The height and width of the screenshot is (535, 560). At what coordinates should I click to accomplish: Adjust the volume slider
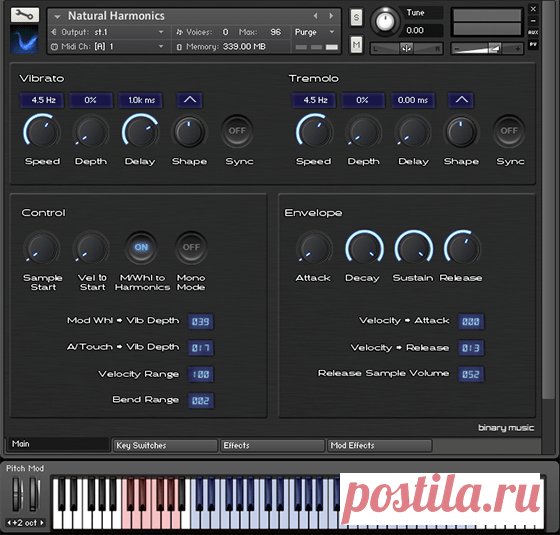tap(487, 49)
